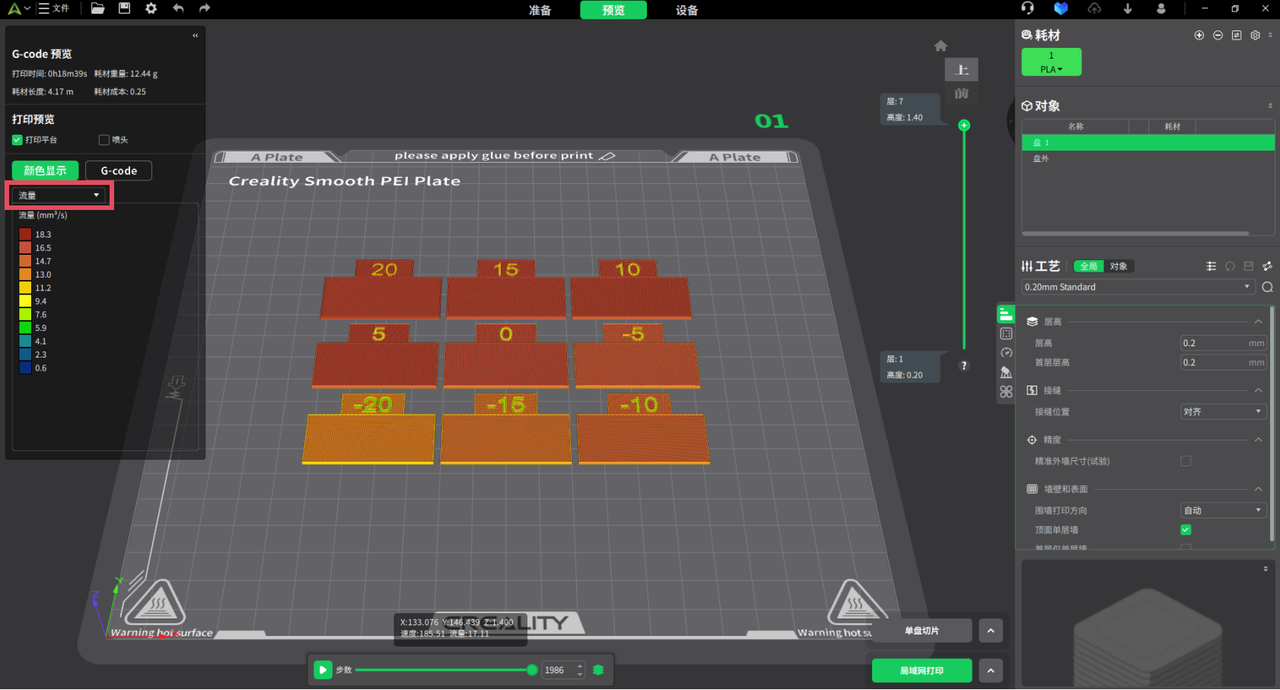Click the headset support icon

1028,9
